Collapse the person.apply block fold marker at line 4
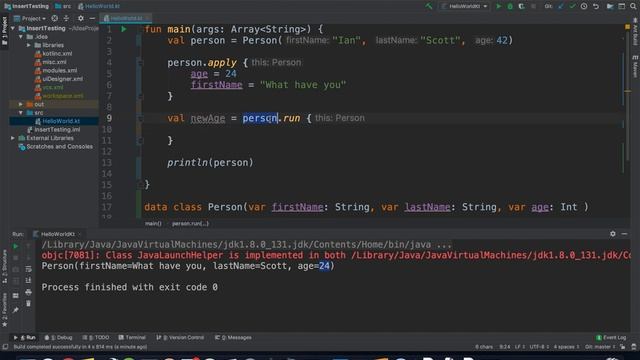The image size is (640, 360). (x=140, y=63)
